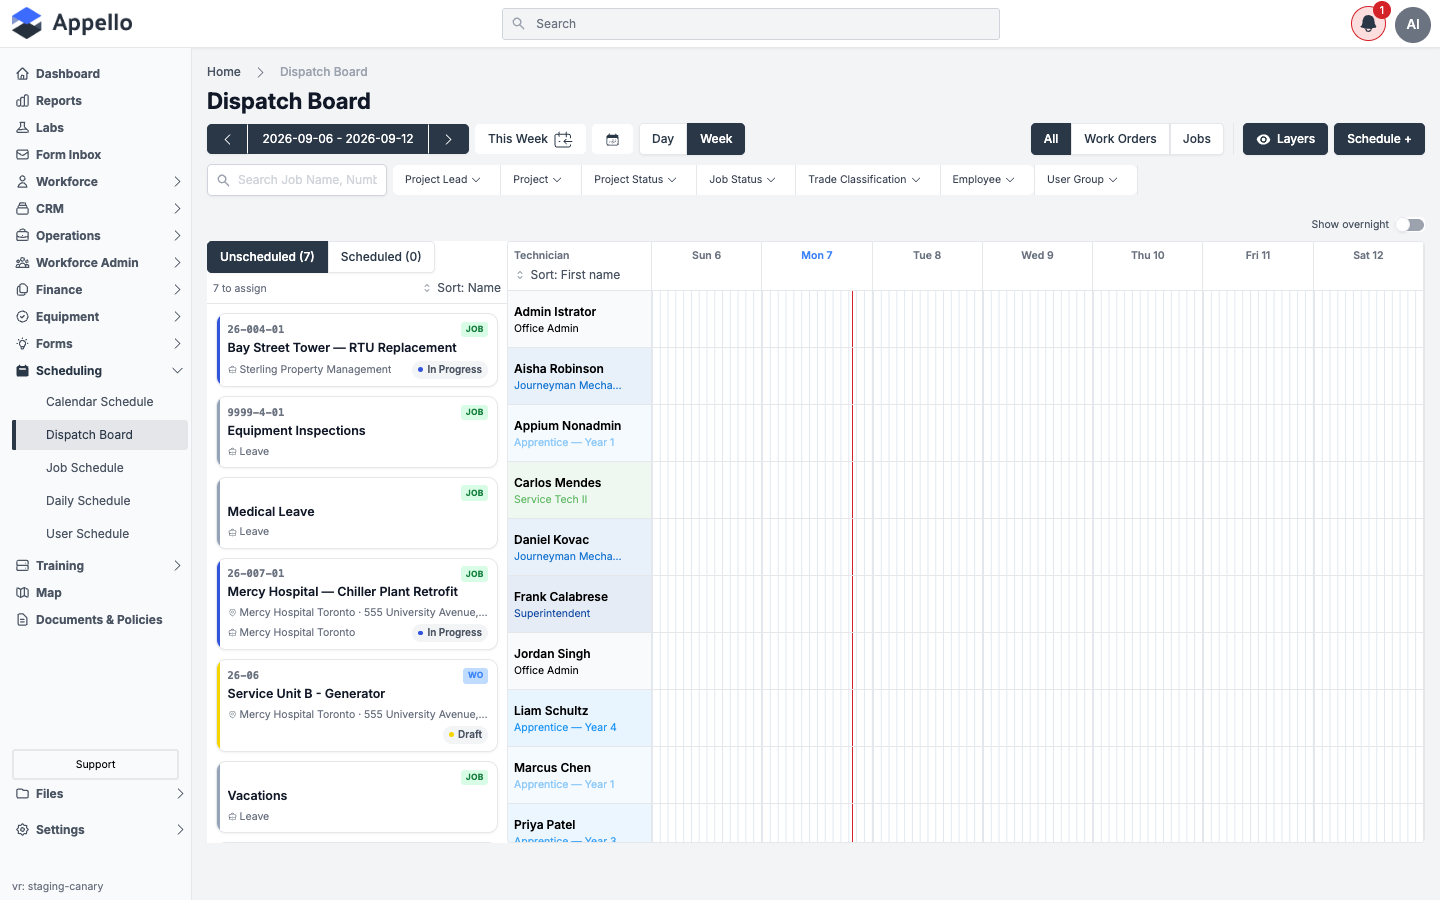Go to Home breadcrumb
This screenshot has height=900, width=1440.
point(224,72)
